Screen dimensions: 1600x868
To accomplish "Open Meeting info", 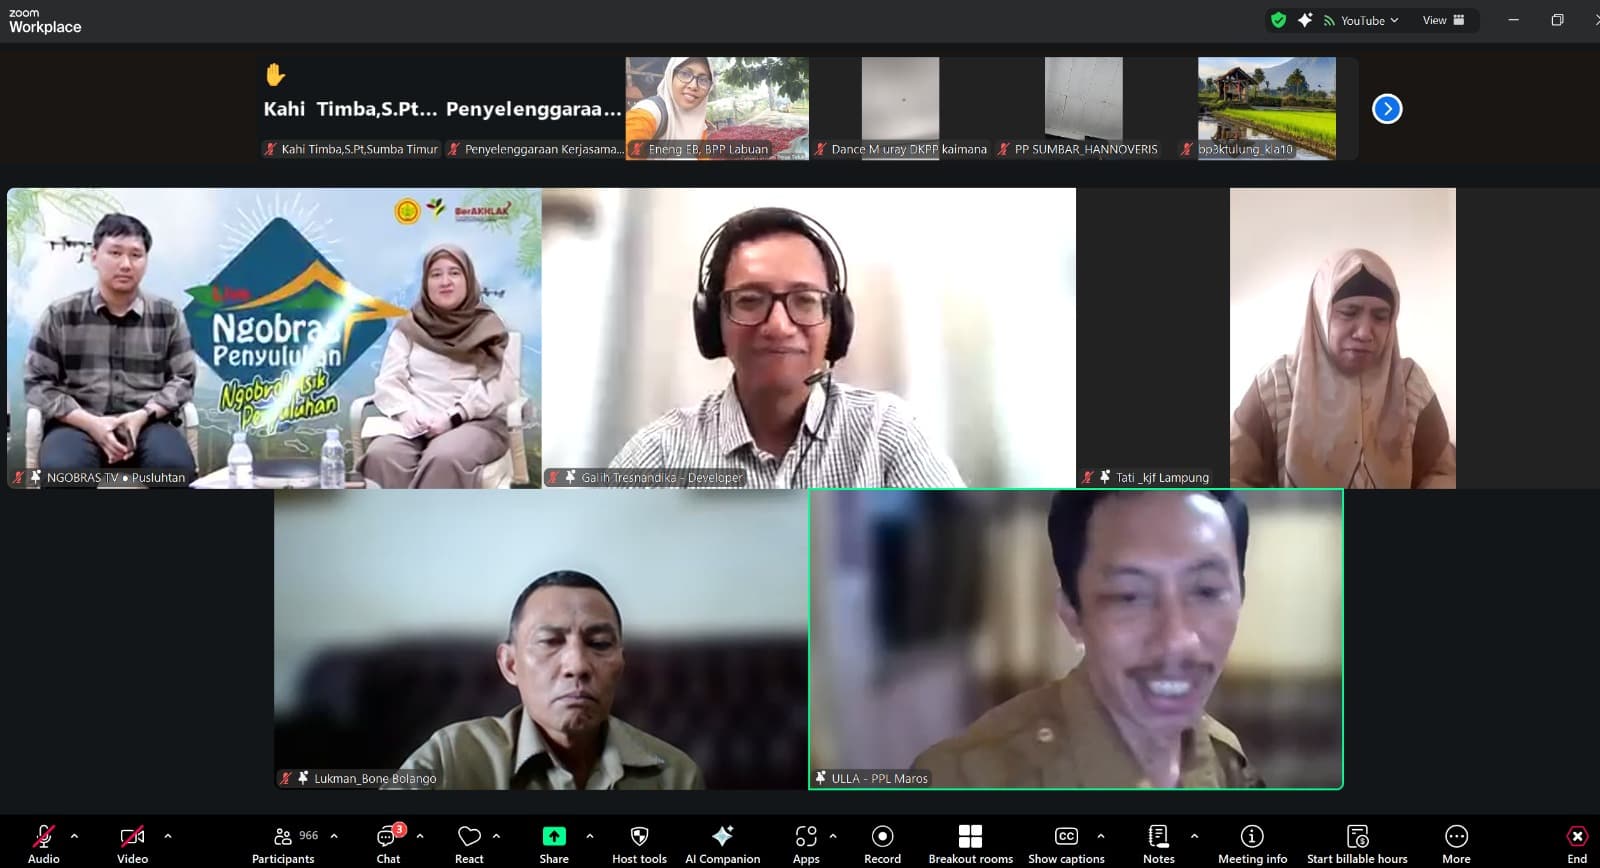I will pyautogui.click(x=1252, y=843).
